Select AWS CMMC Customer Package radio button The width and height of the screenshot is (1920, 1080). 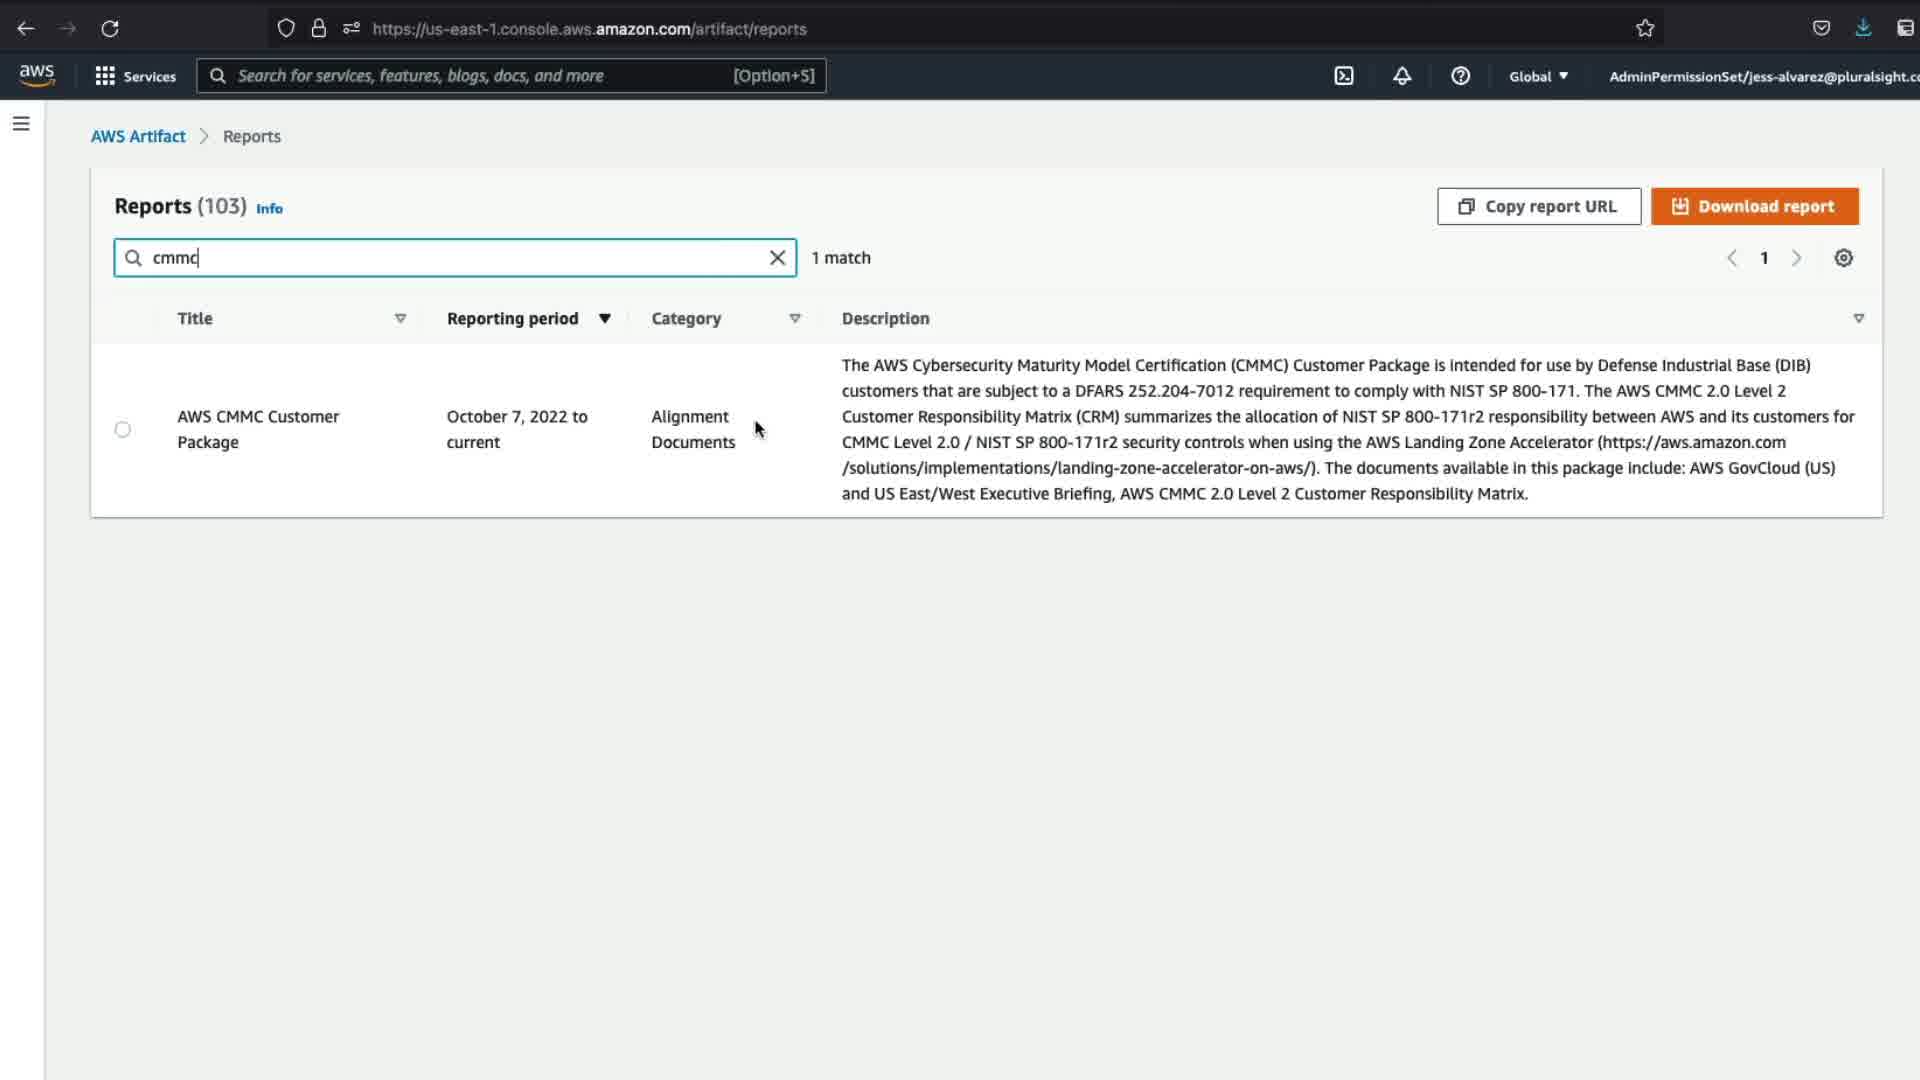(x=122, y=430)
